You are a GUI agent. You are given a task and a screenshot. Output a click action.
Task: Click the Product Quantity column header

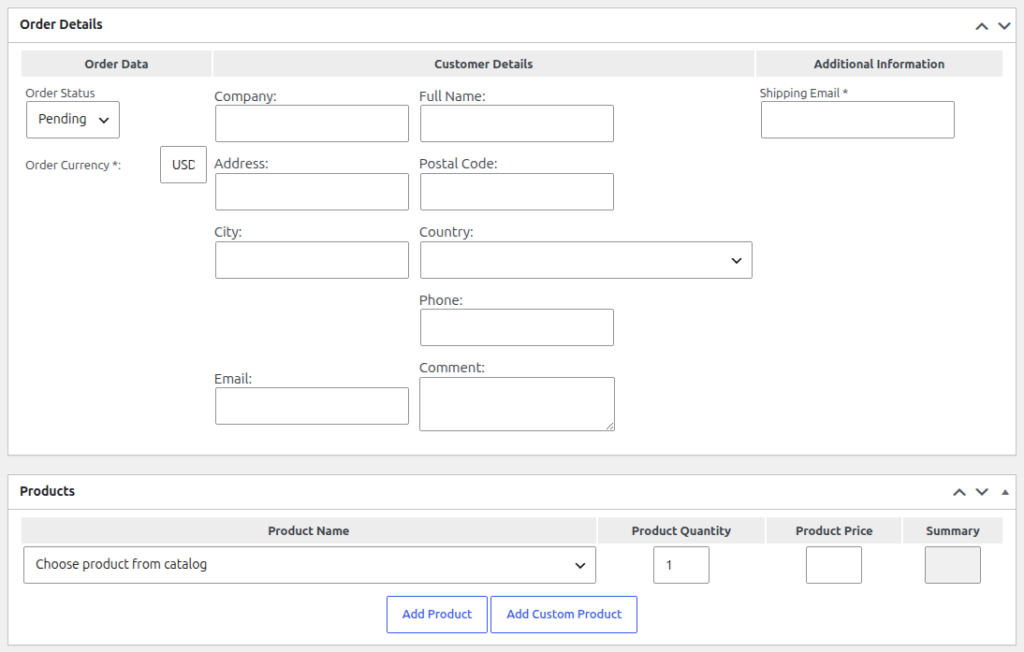pyautogui.click(x=681, y=530)
